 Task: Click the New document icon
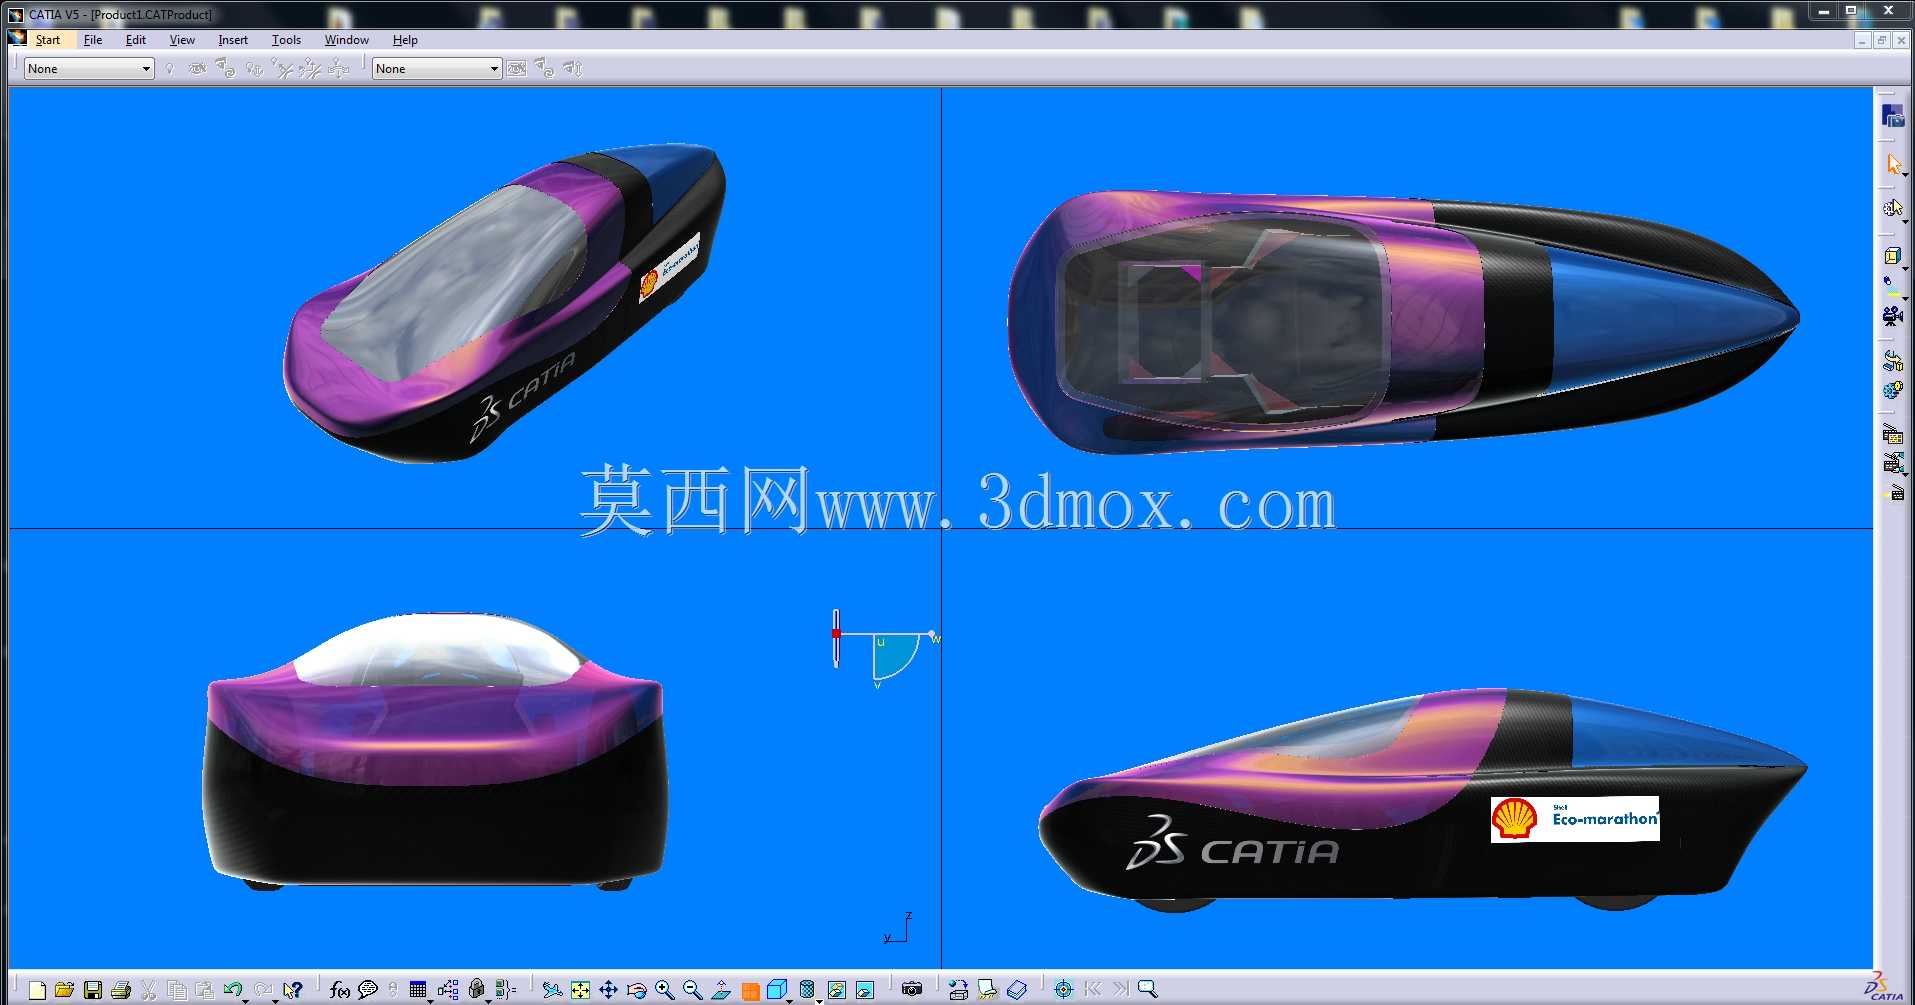[x=37, y=990]
